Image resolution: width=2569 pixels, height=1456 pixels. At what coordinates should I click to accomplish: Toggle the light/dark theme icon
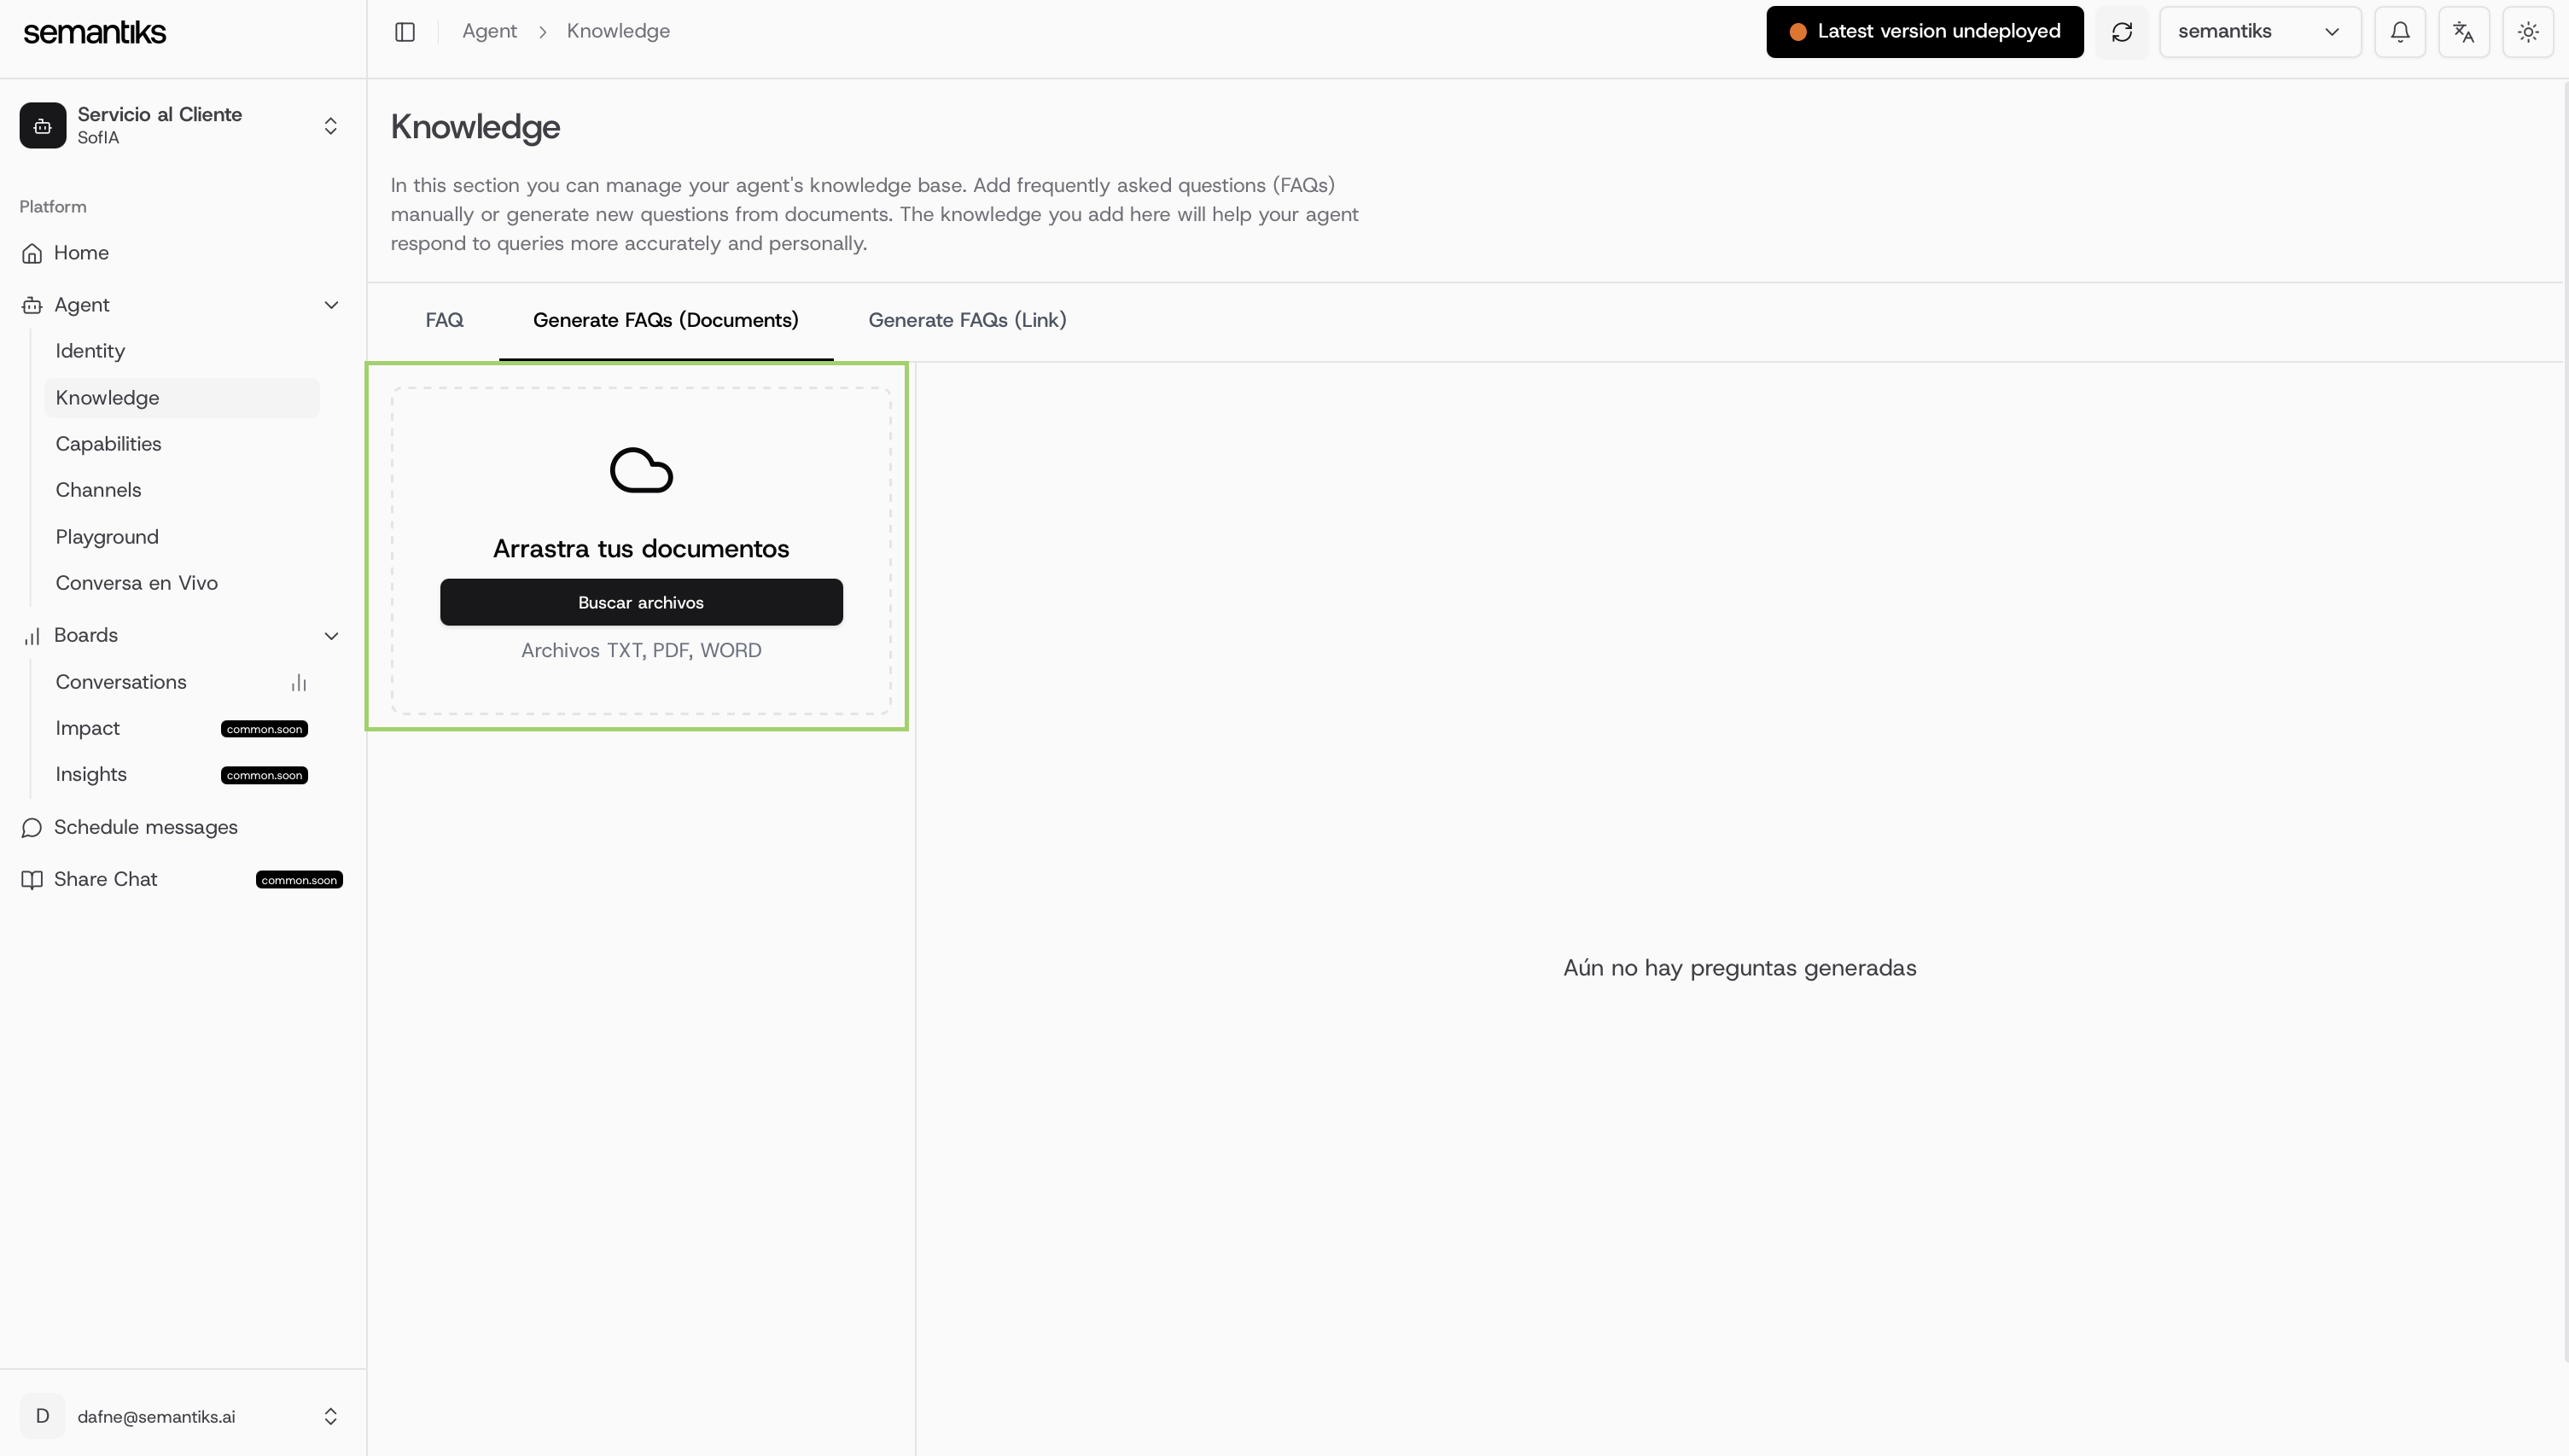2528,32
